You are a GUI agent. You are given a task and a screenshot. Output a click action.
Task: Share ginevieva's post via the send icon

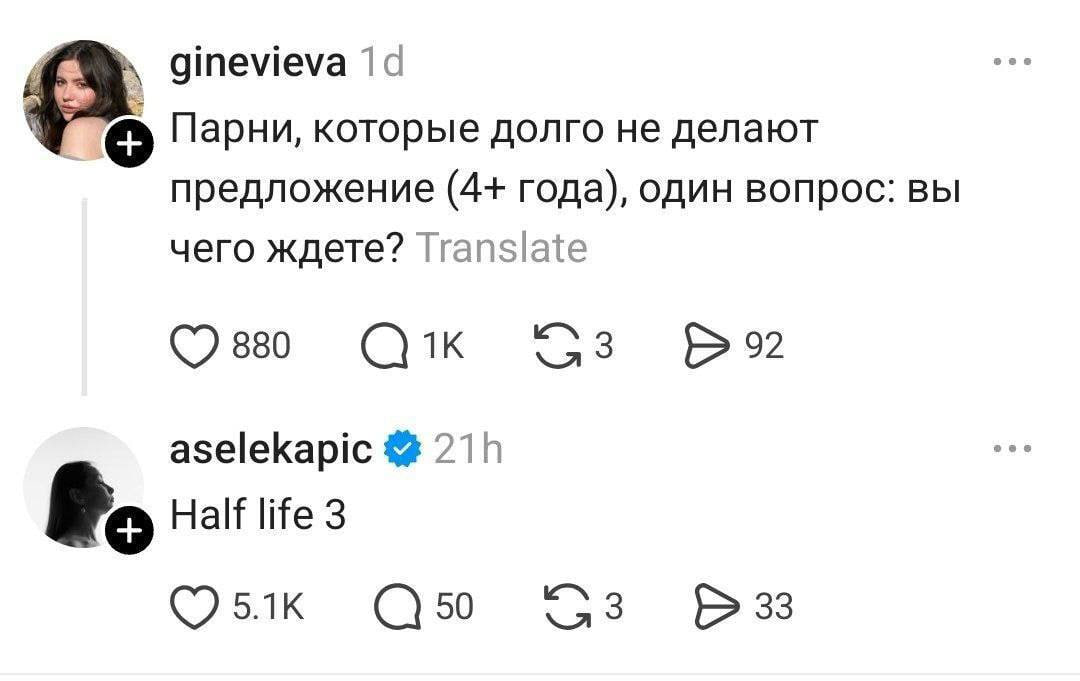709,345
